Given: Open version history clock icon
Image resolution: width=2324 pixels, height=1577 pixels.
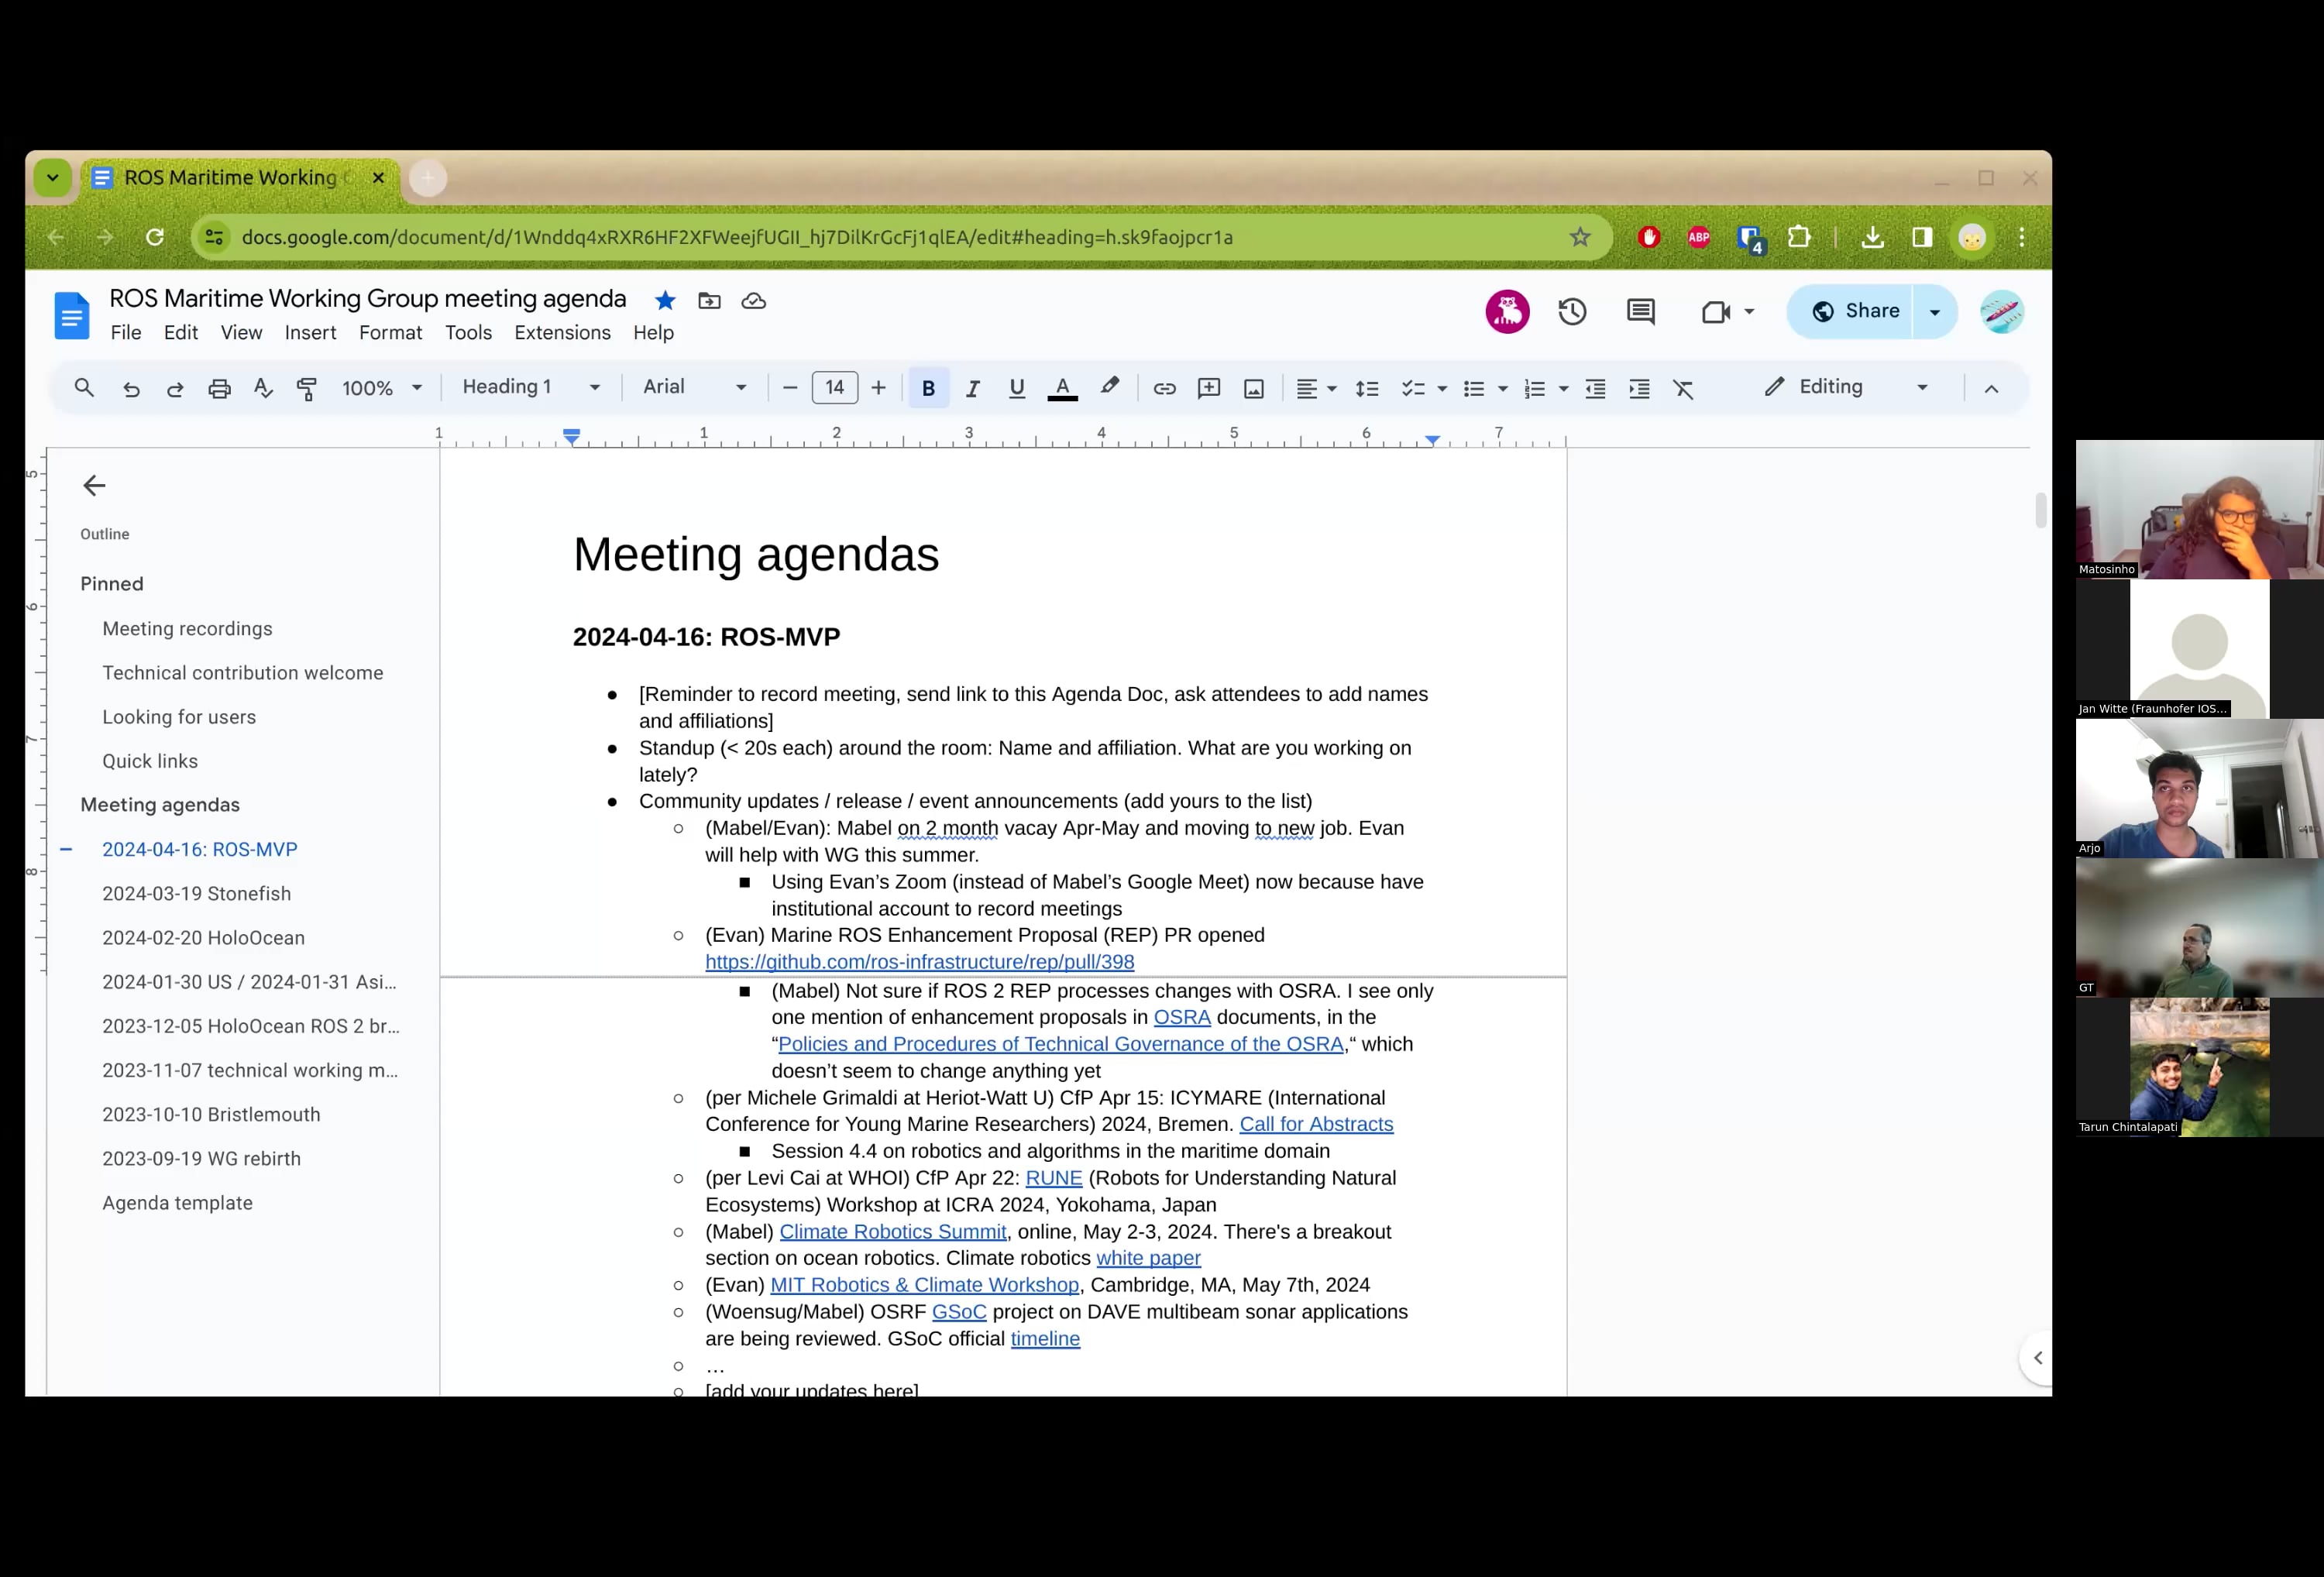Looking at the screenshot, I should pos(1572,312).
